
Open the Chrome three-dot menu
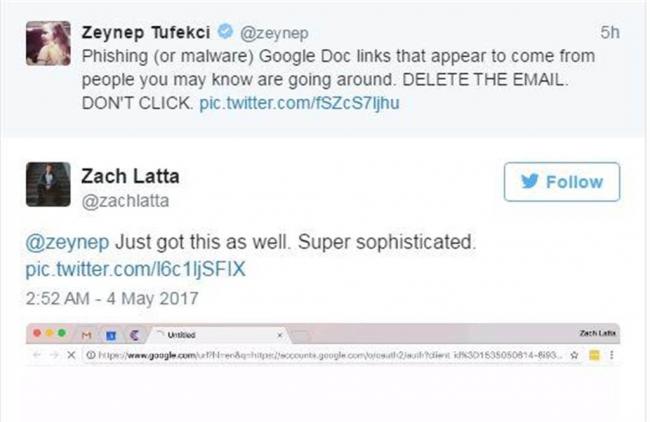click(x=611, y=355)
